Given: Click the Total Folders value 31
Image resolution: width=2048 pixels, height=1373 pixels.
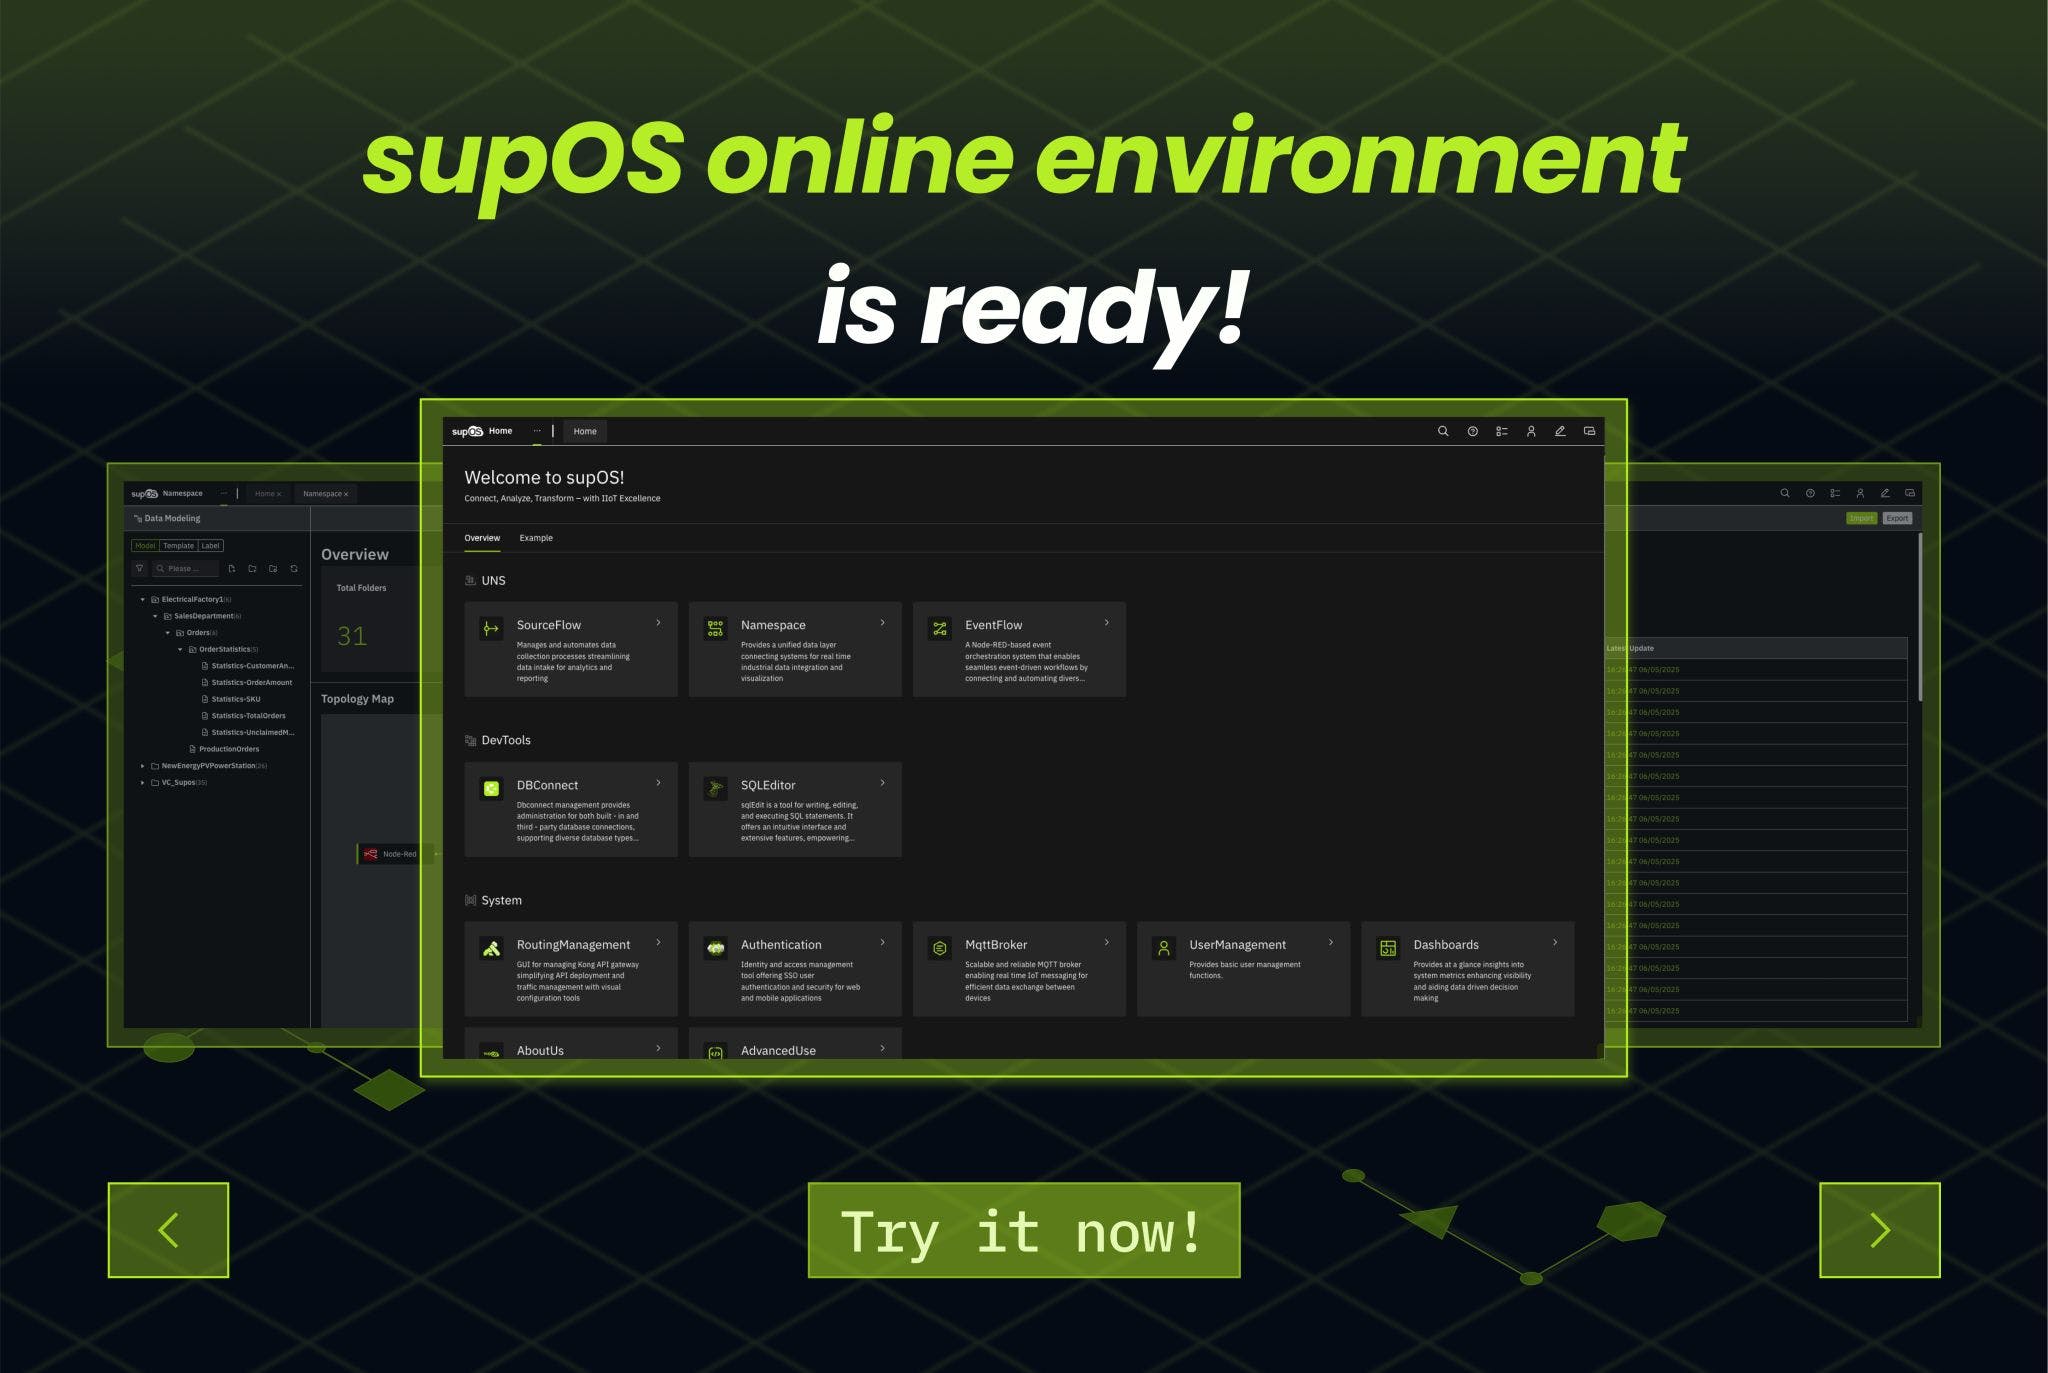Looking at the screenshot, I should click(x=352, y=636).
